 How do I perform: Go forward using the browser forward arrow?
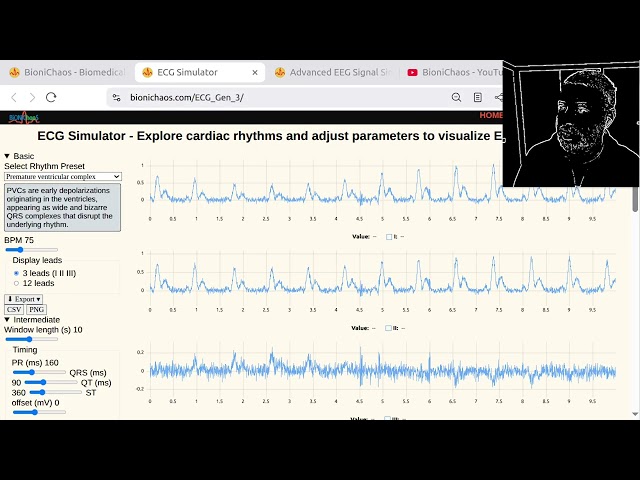coord(32,97)
